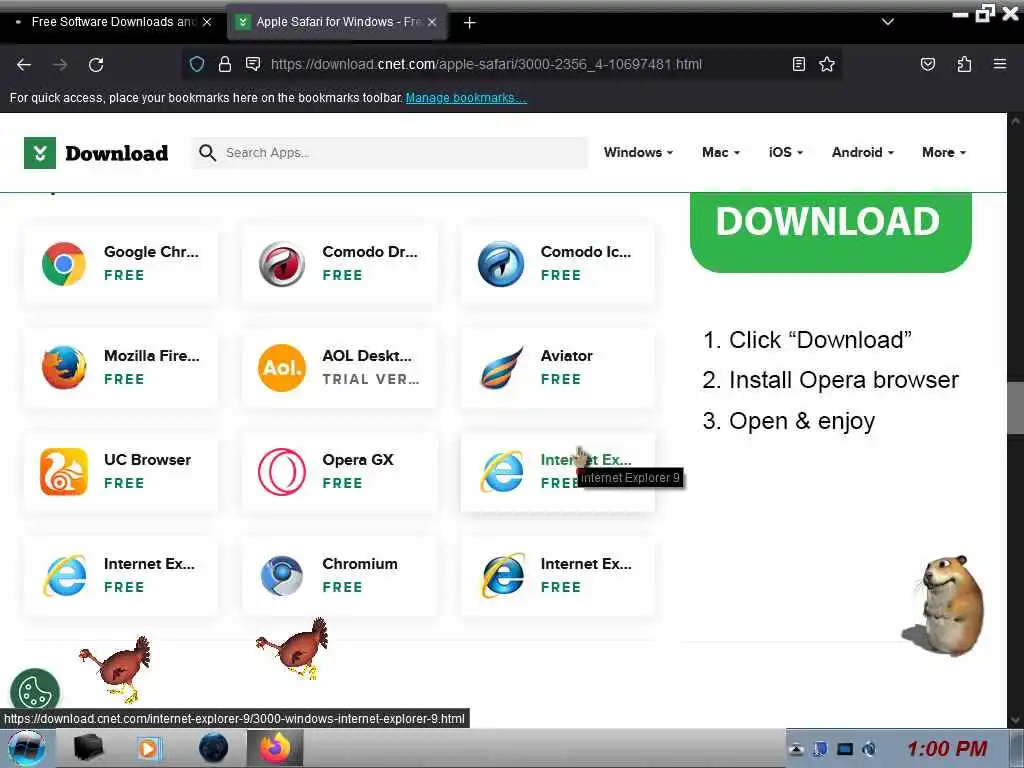1024x768 pixels.
Task: Click the taskbar clock showing 1:00 PM
Action: click(x=947, y=749)
